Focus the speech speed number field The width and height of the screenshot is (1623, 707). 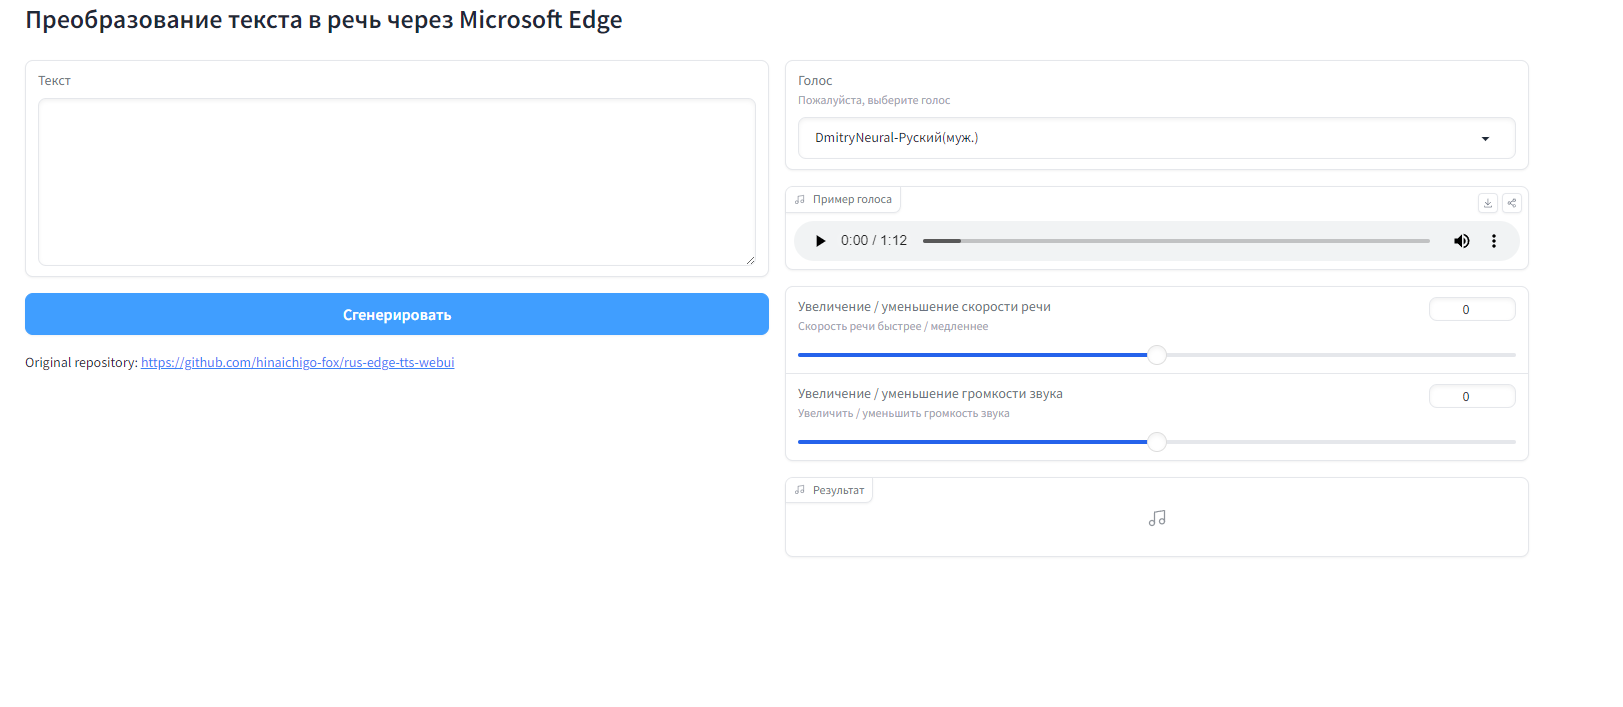tap(1472, 310)
